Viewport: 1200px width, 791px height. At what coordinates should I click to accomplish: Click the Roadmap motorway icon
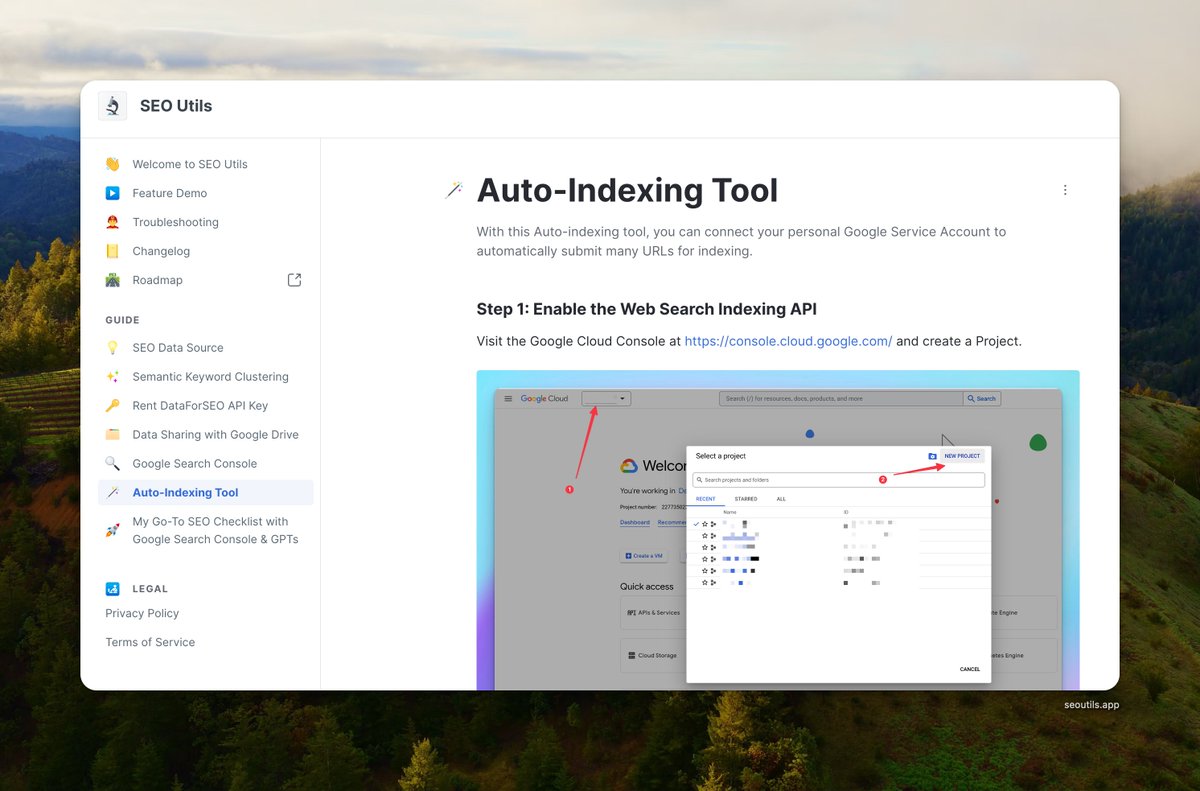(113, 280)
